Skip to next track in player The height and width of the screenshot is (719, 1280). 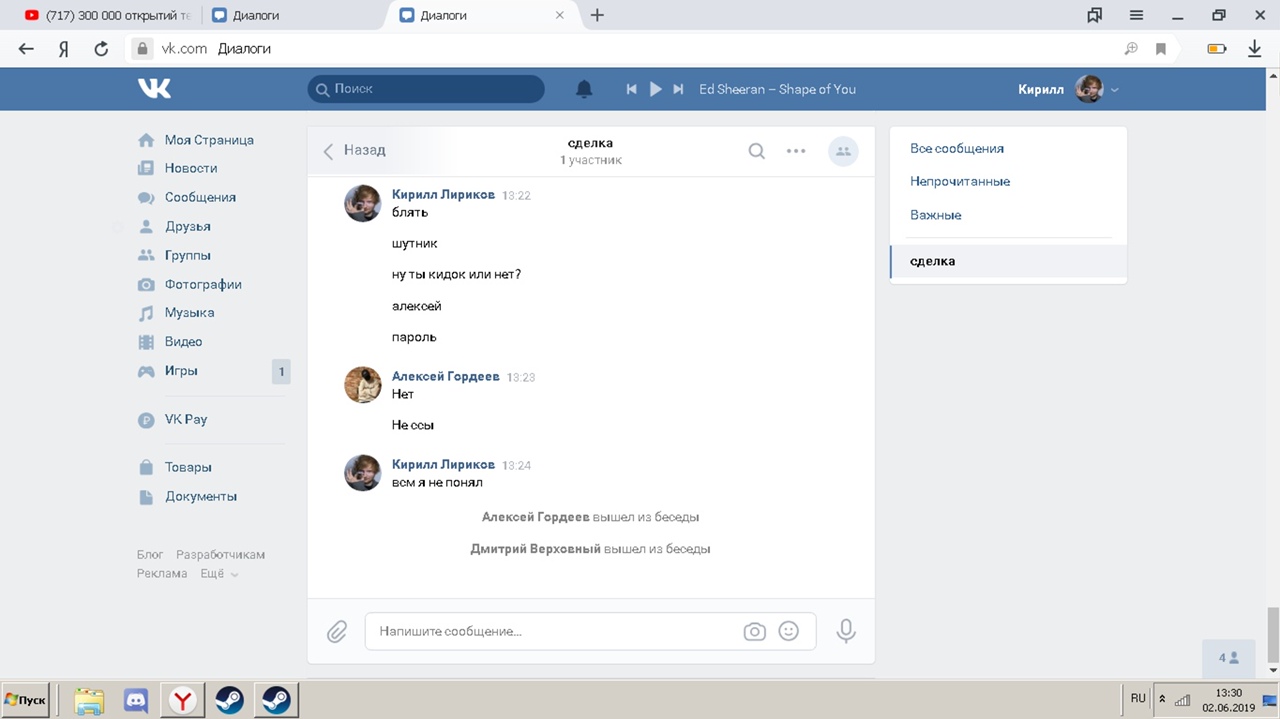coord(678,89)
